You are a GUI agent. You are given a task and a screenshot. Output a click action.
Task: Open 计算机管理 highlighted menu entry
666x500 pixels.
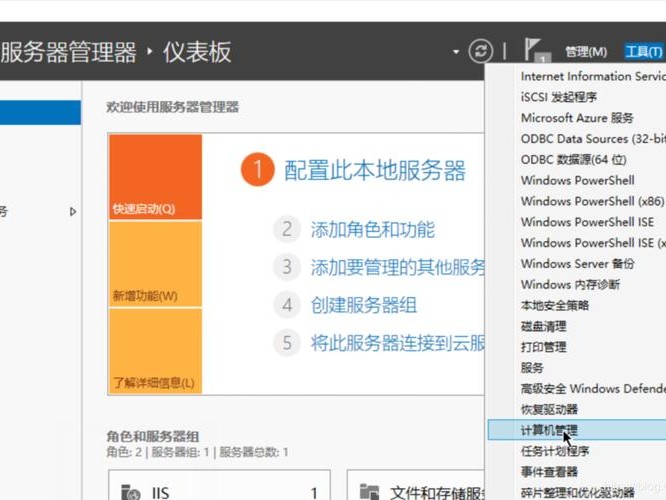click(577, 430)
